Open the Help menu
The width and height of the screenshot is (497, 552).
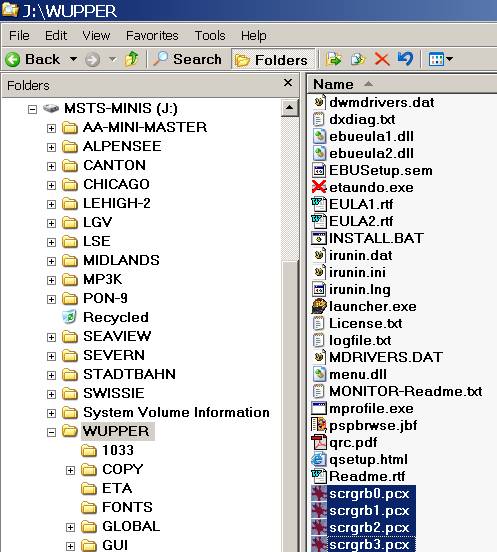tap(253, 36)
